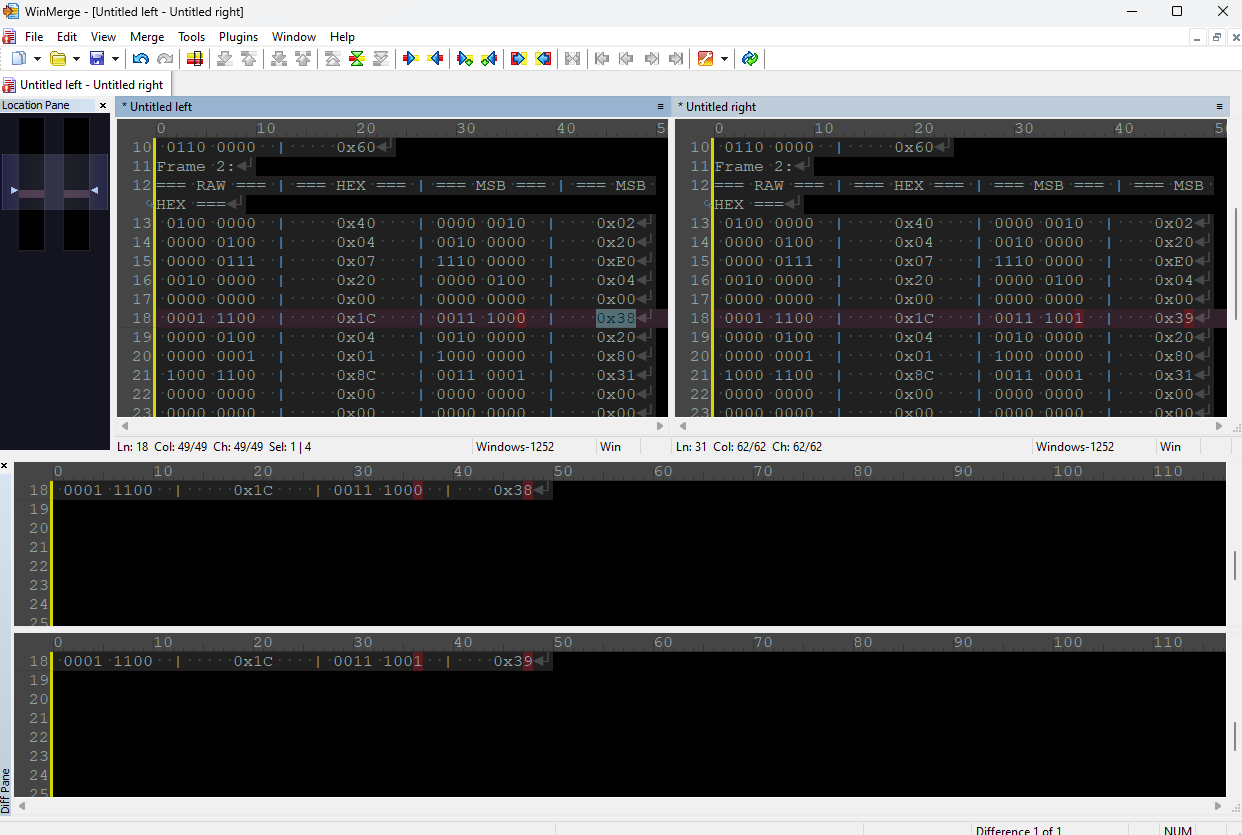1242x835 pixels.
Task: Click highlighted '0x38' on left line 18
Action: pyautogui.click(x=616, y=318)
